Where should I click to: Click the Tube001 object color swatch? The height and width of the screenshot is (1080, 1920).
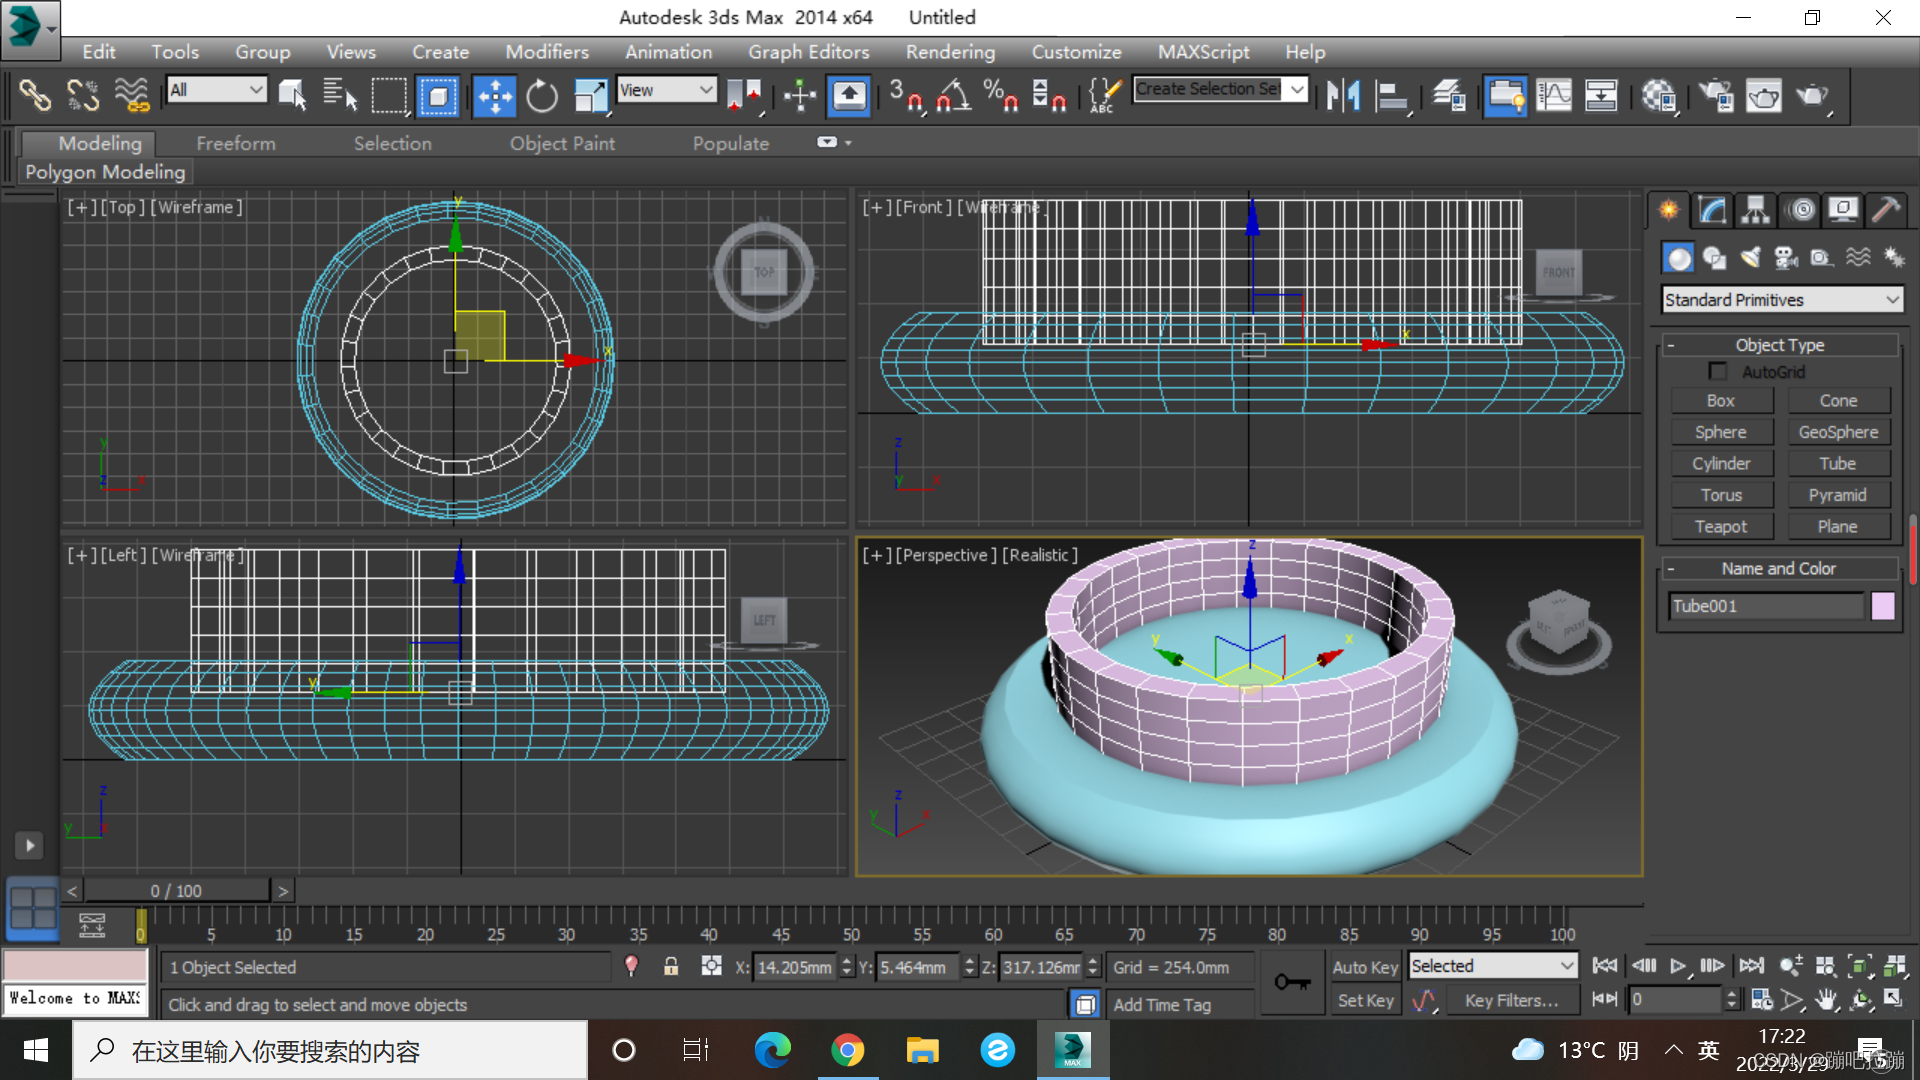(1882, 606)
